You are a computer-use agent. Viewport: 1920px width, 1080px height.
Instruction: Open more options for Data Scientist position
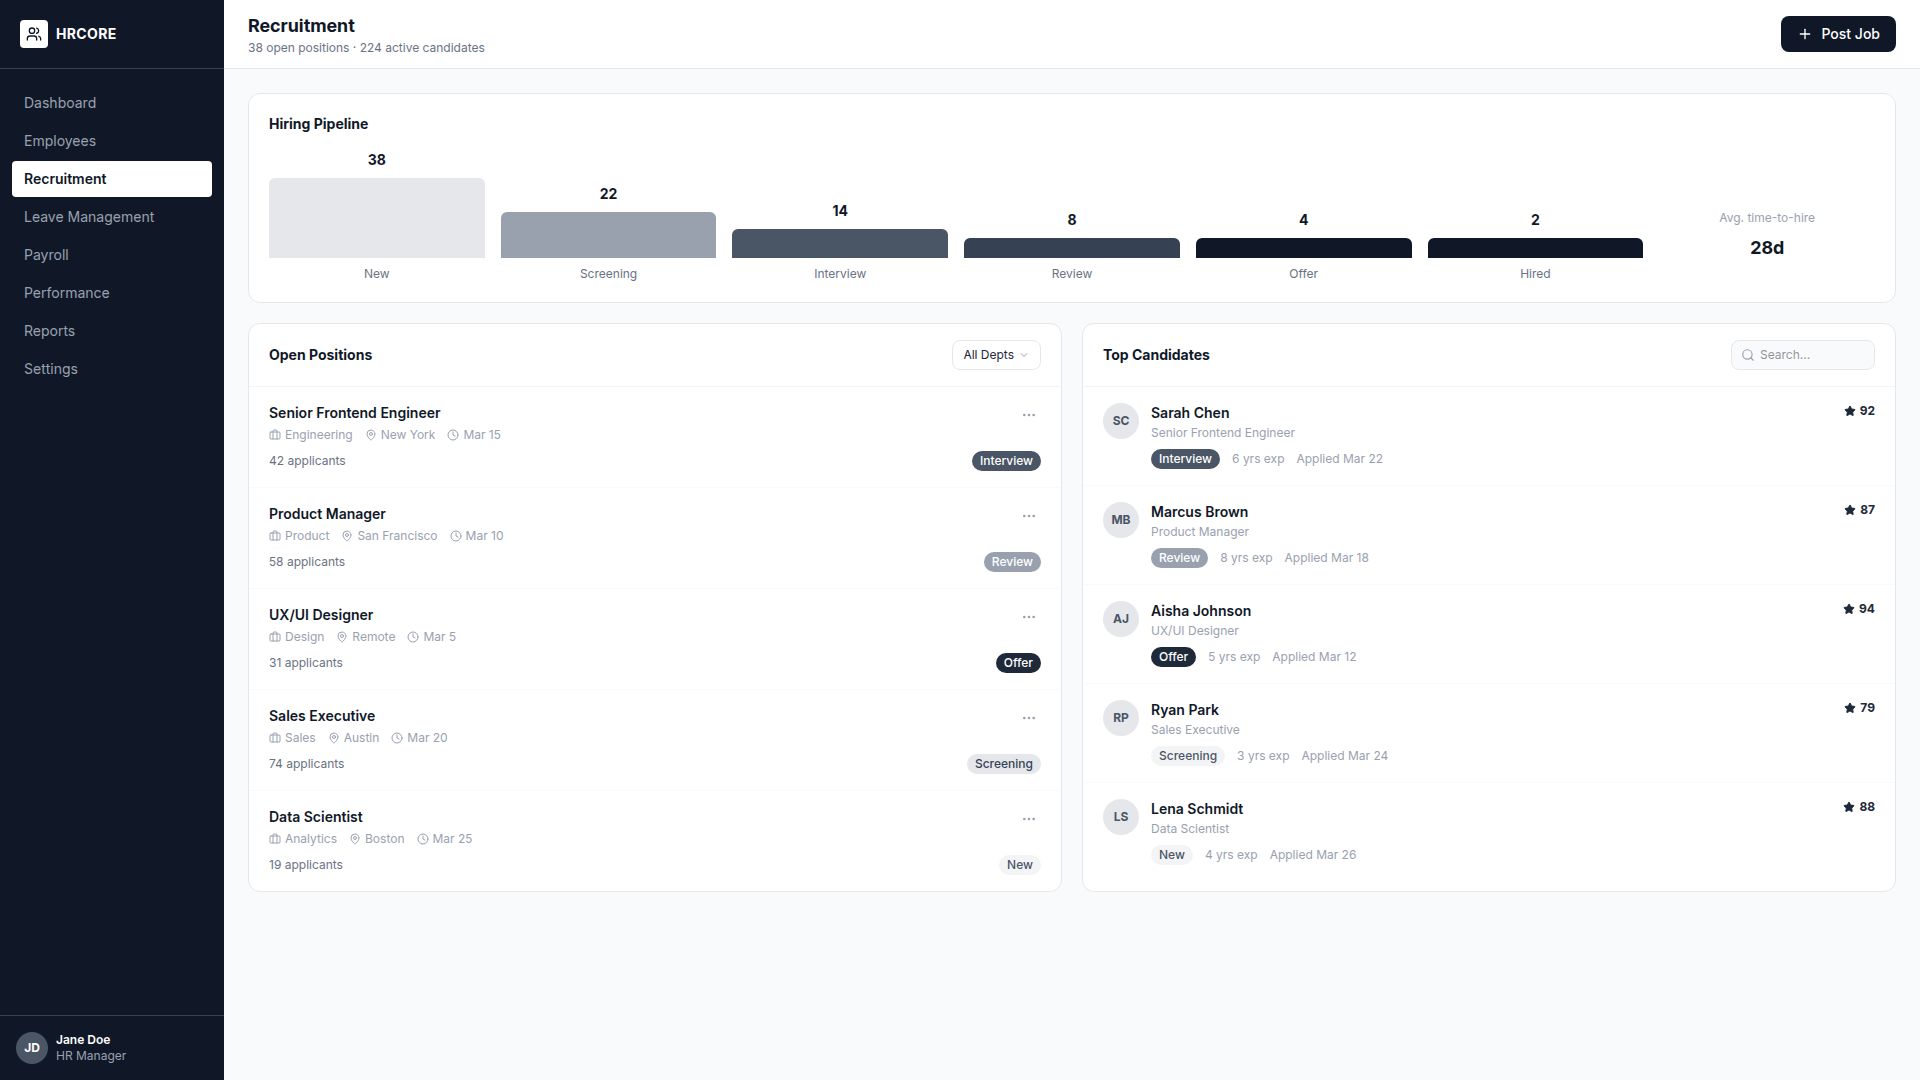point(1028,819)
